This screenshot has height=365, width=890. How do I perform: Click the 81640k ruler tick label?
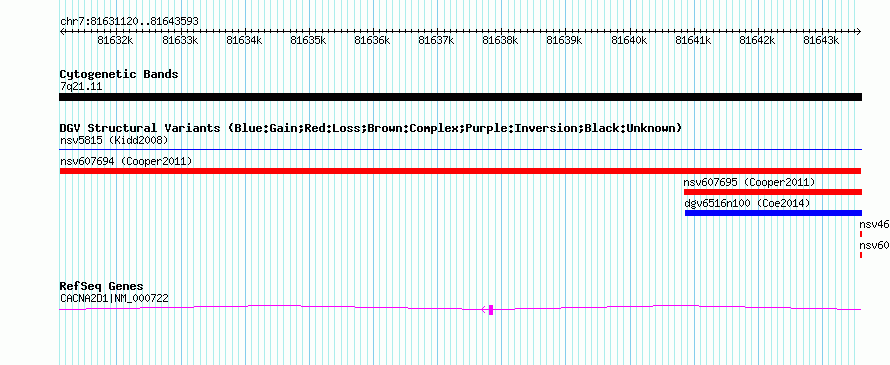628,40
